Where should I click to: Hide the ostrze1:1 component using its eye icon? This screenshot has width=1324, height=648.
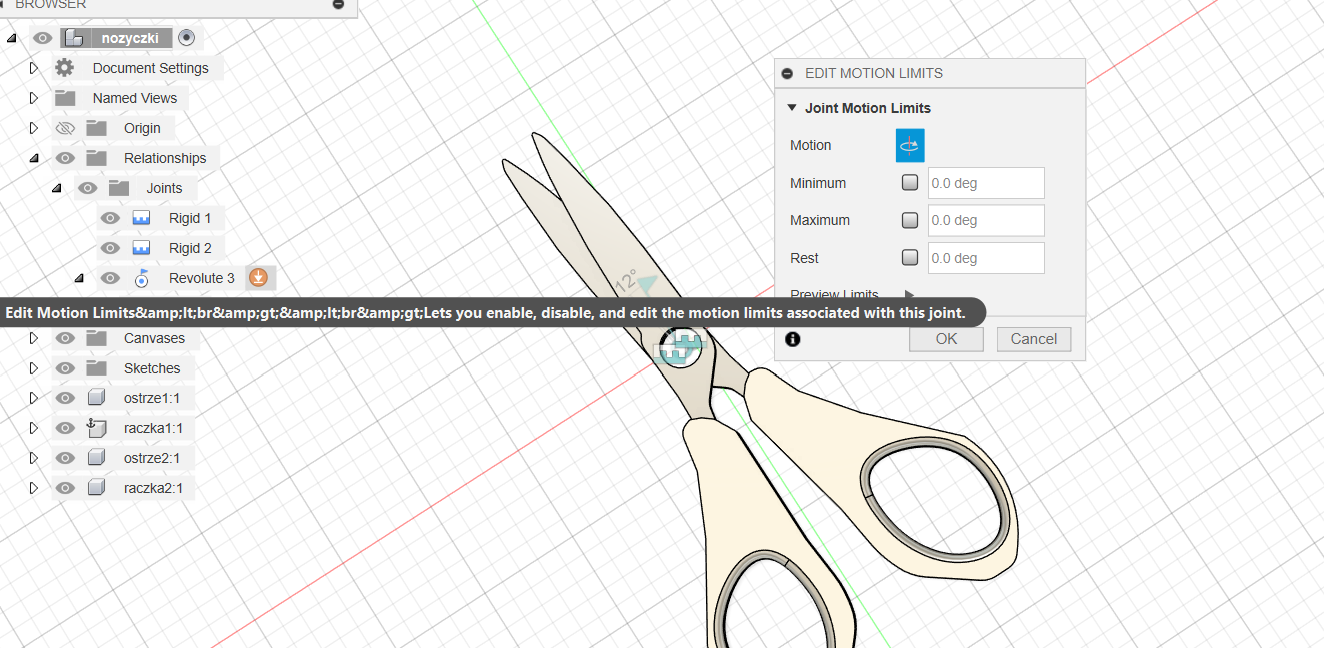coord(65,398)
